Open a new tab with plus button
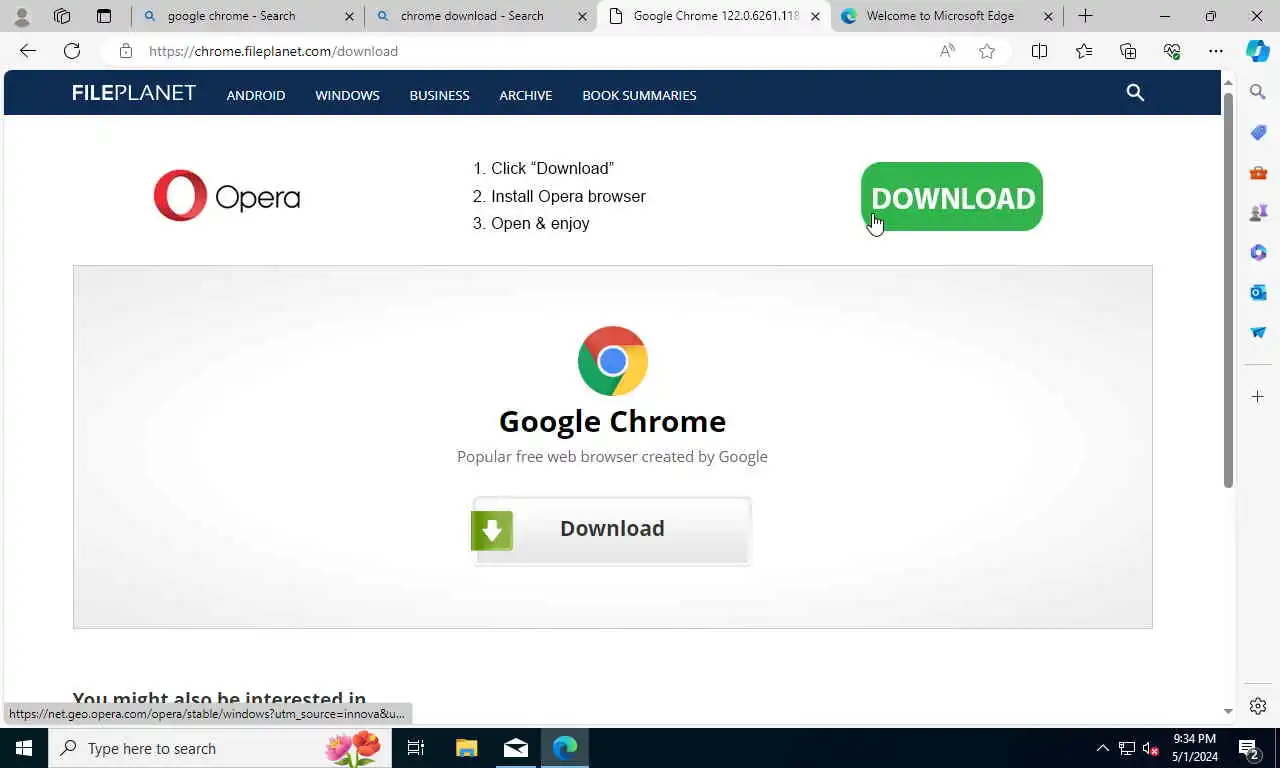This screenshot has height=768, width=1280. click(x=1085, y=16)
